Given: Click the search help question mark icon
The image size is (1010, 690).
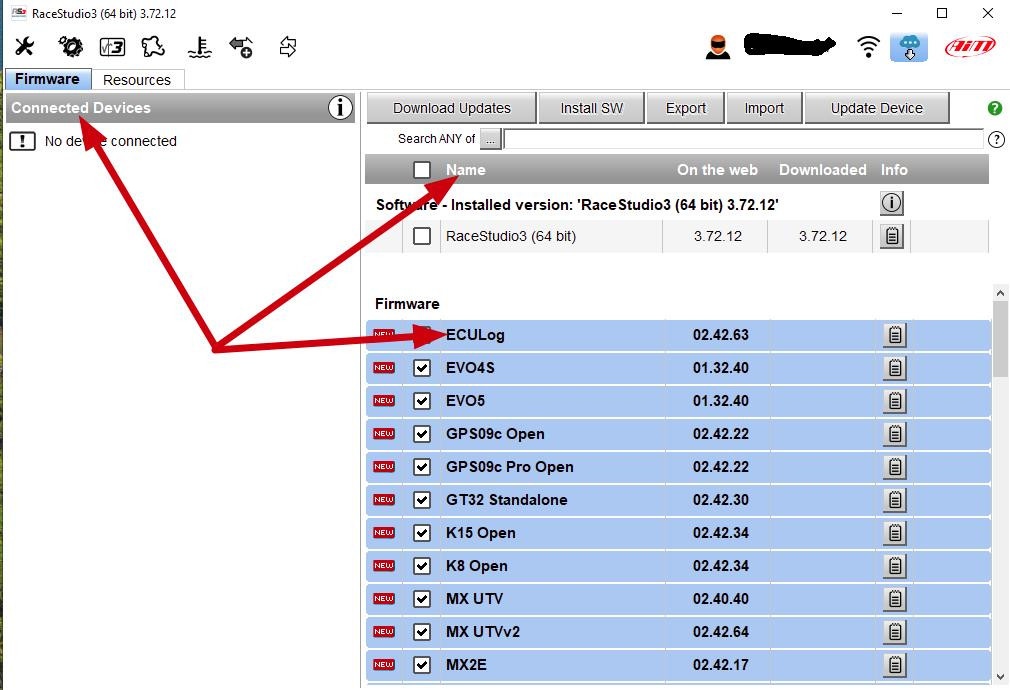Looking at the screenshot, I should click(x=996, y=139).
